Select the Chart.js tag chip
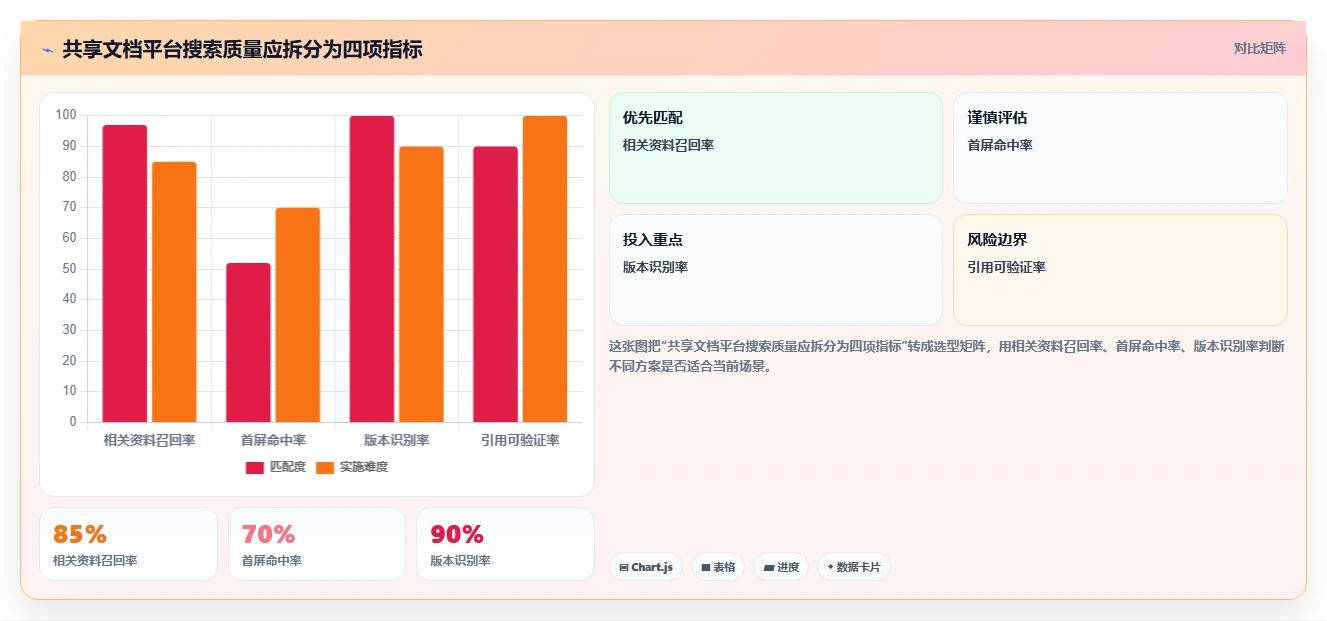 click(646, 567)
